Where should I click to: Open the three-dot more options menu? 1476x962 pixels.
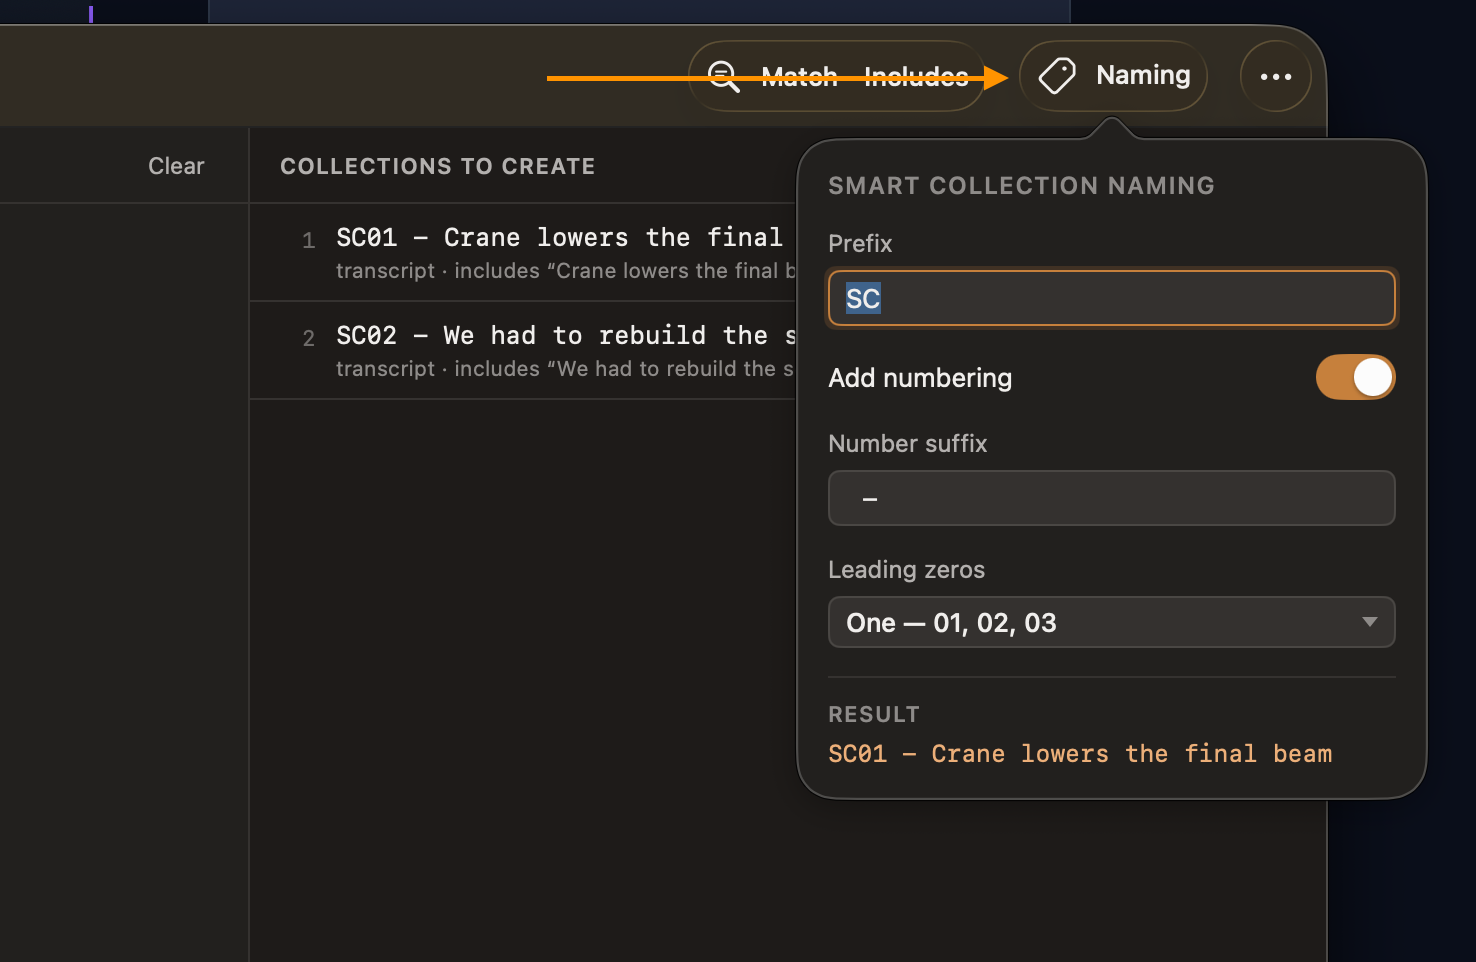(1275, 76)
